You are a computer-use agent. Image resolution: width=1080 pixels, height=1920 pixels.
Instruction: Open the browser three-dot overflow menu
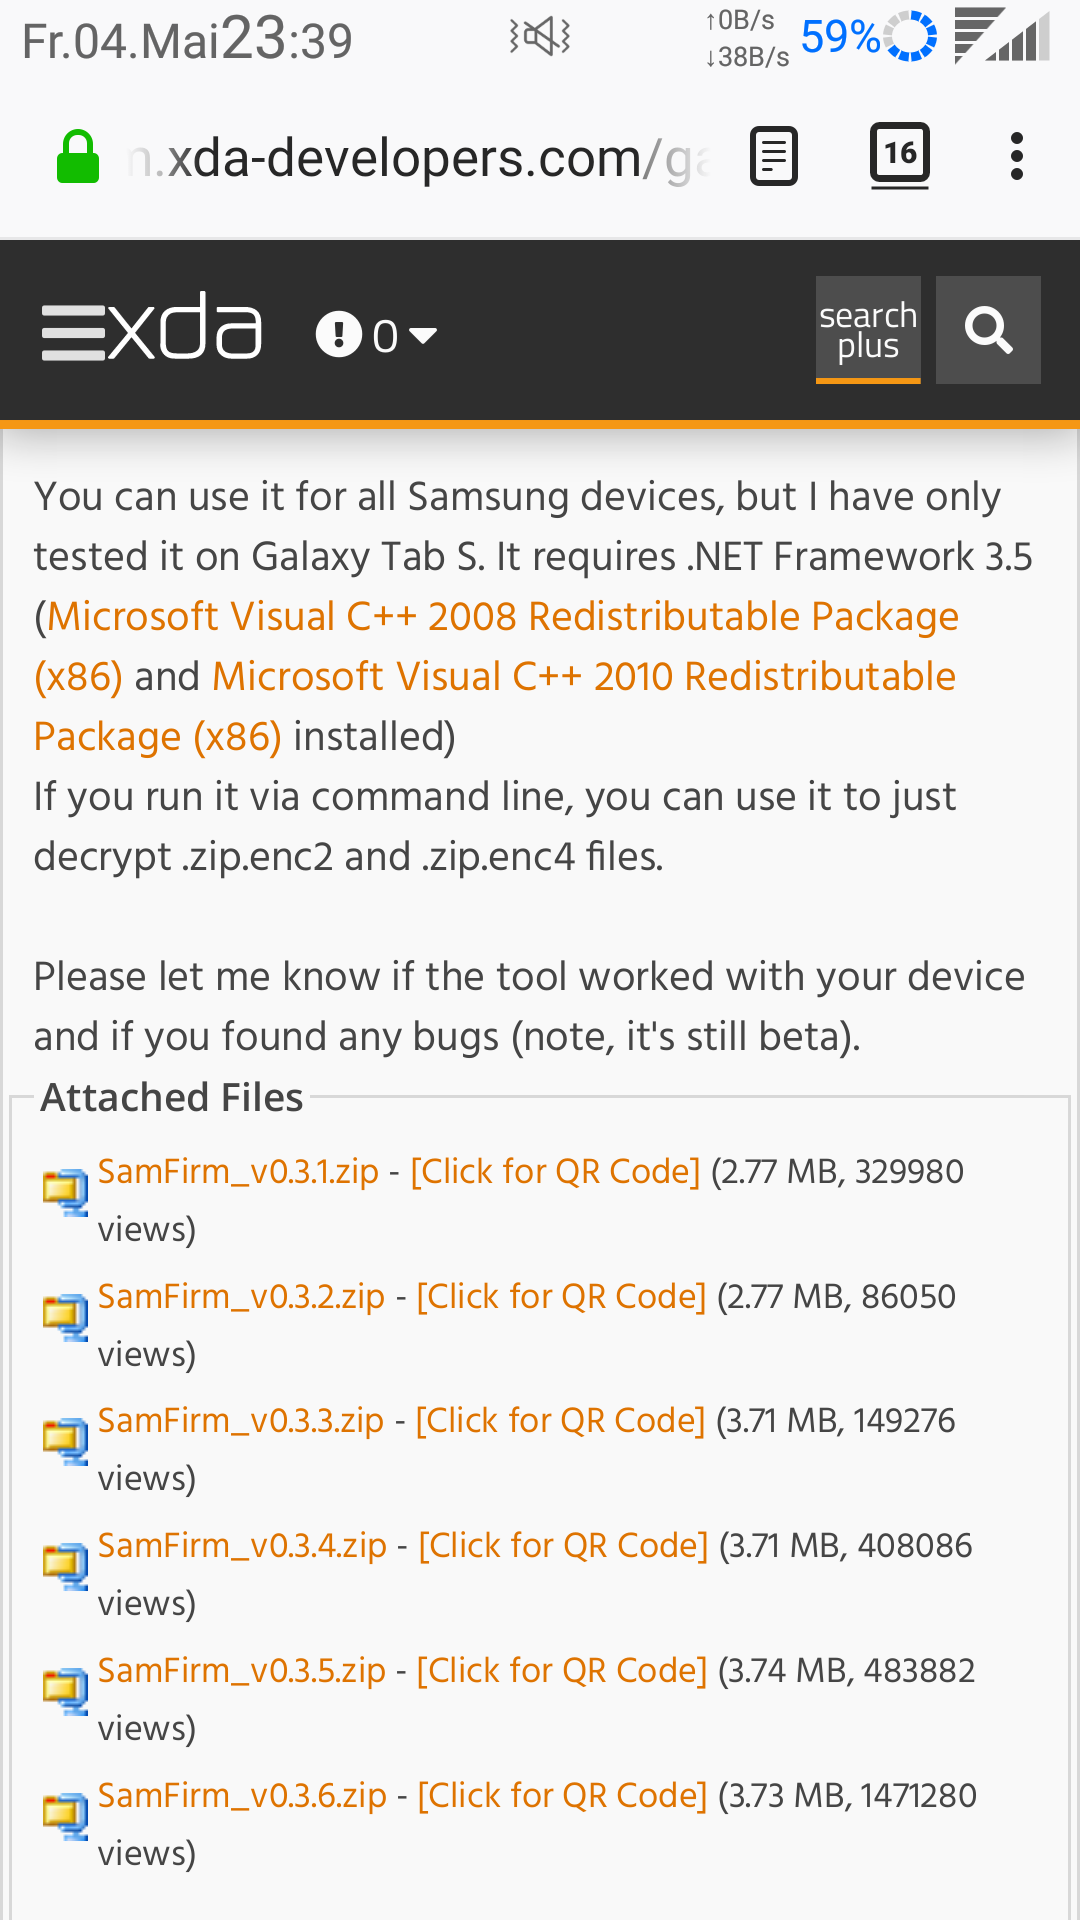click(1017, 157)
